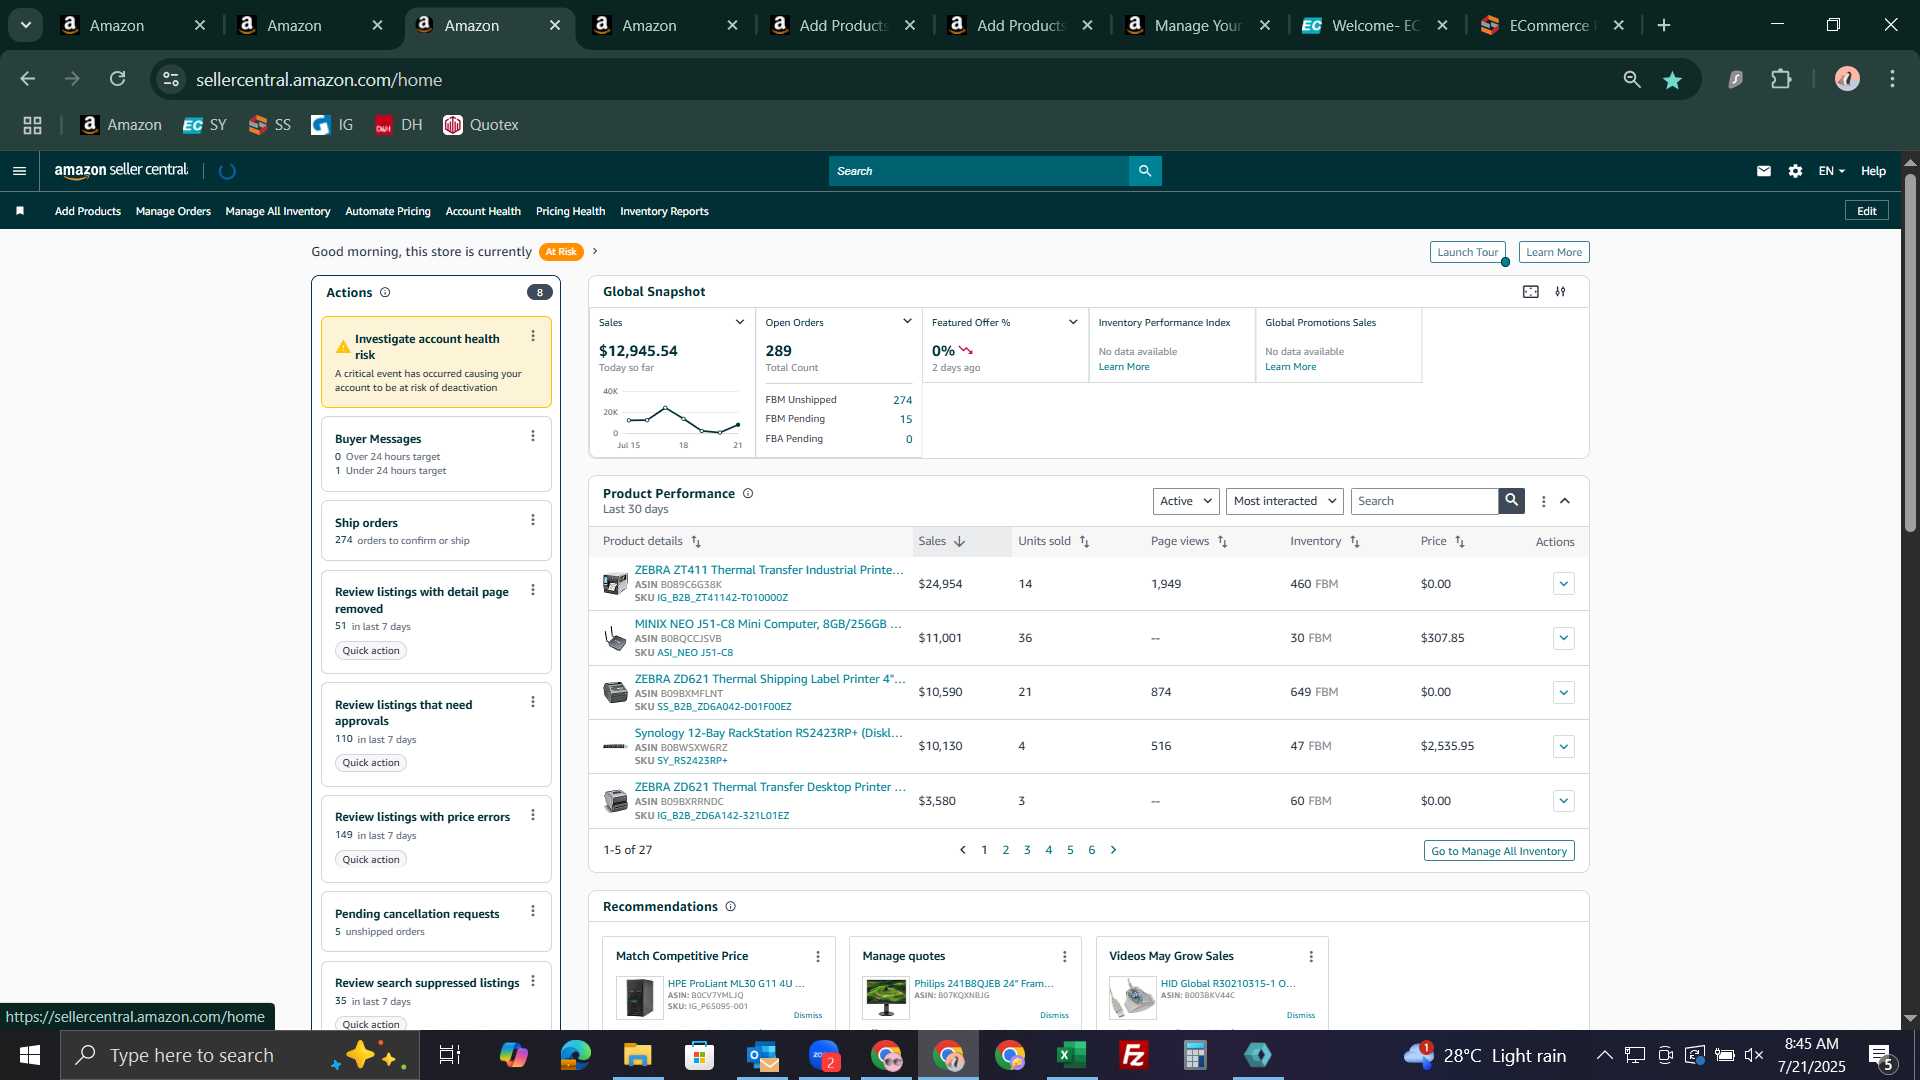Open Manage All Inventory menu item
Screen dimensions: 1920x1080
pyautogui.click(x=278, y=211)
